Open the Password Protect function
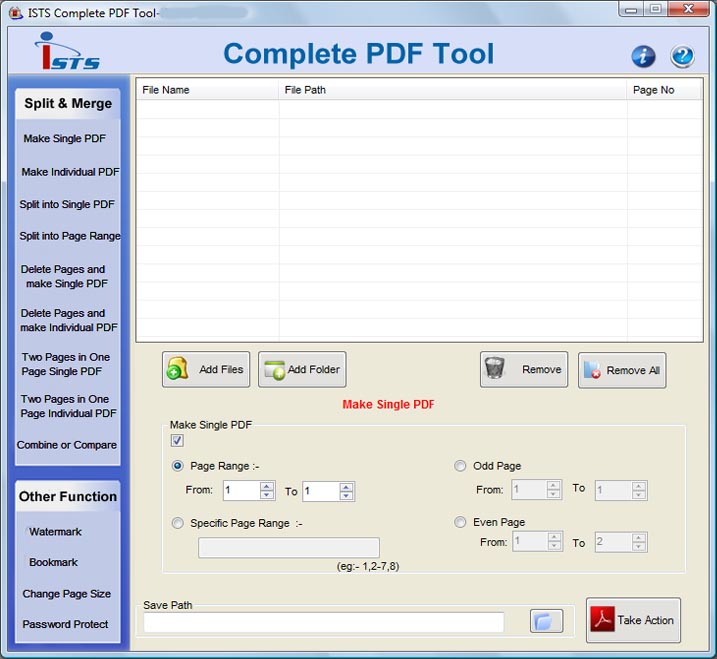Viewport: 717px width, 659px height. [65, 624]
